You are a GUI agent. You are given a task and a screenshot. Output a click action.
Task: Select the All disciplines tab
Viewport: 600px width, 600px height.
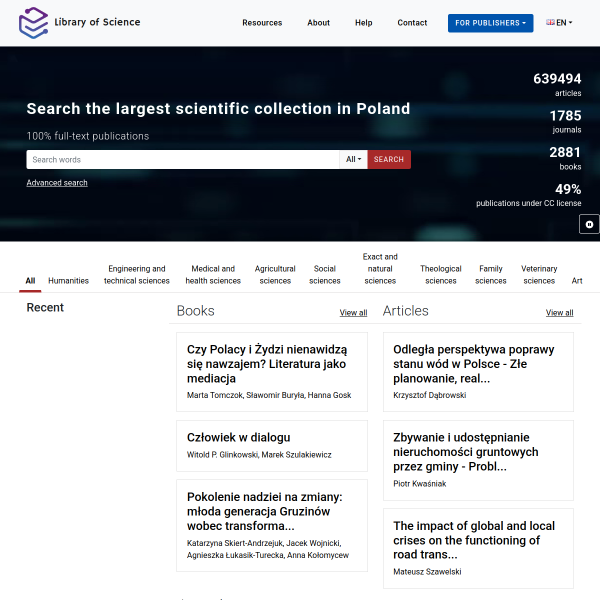pos(30,281)
